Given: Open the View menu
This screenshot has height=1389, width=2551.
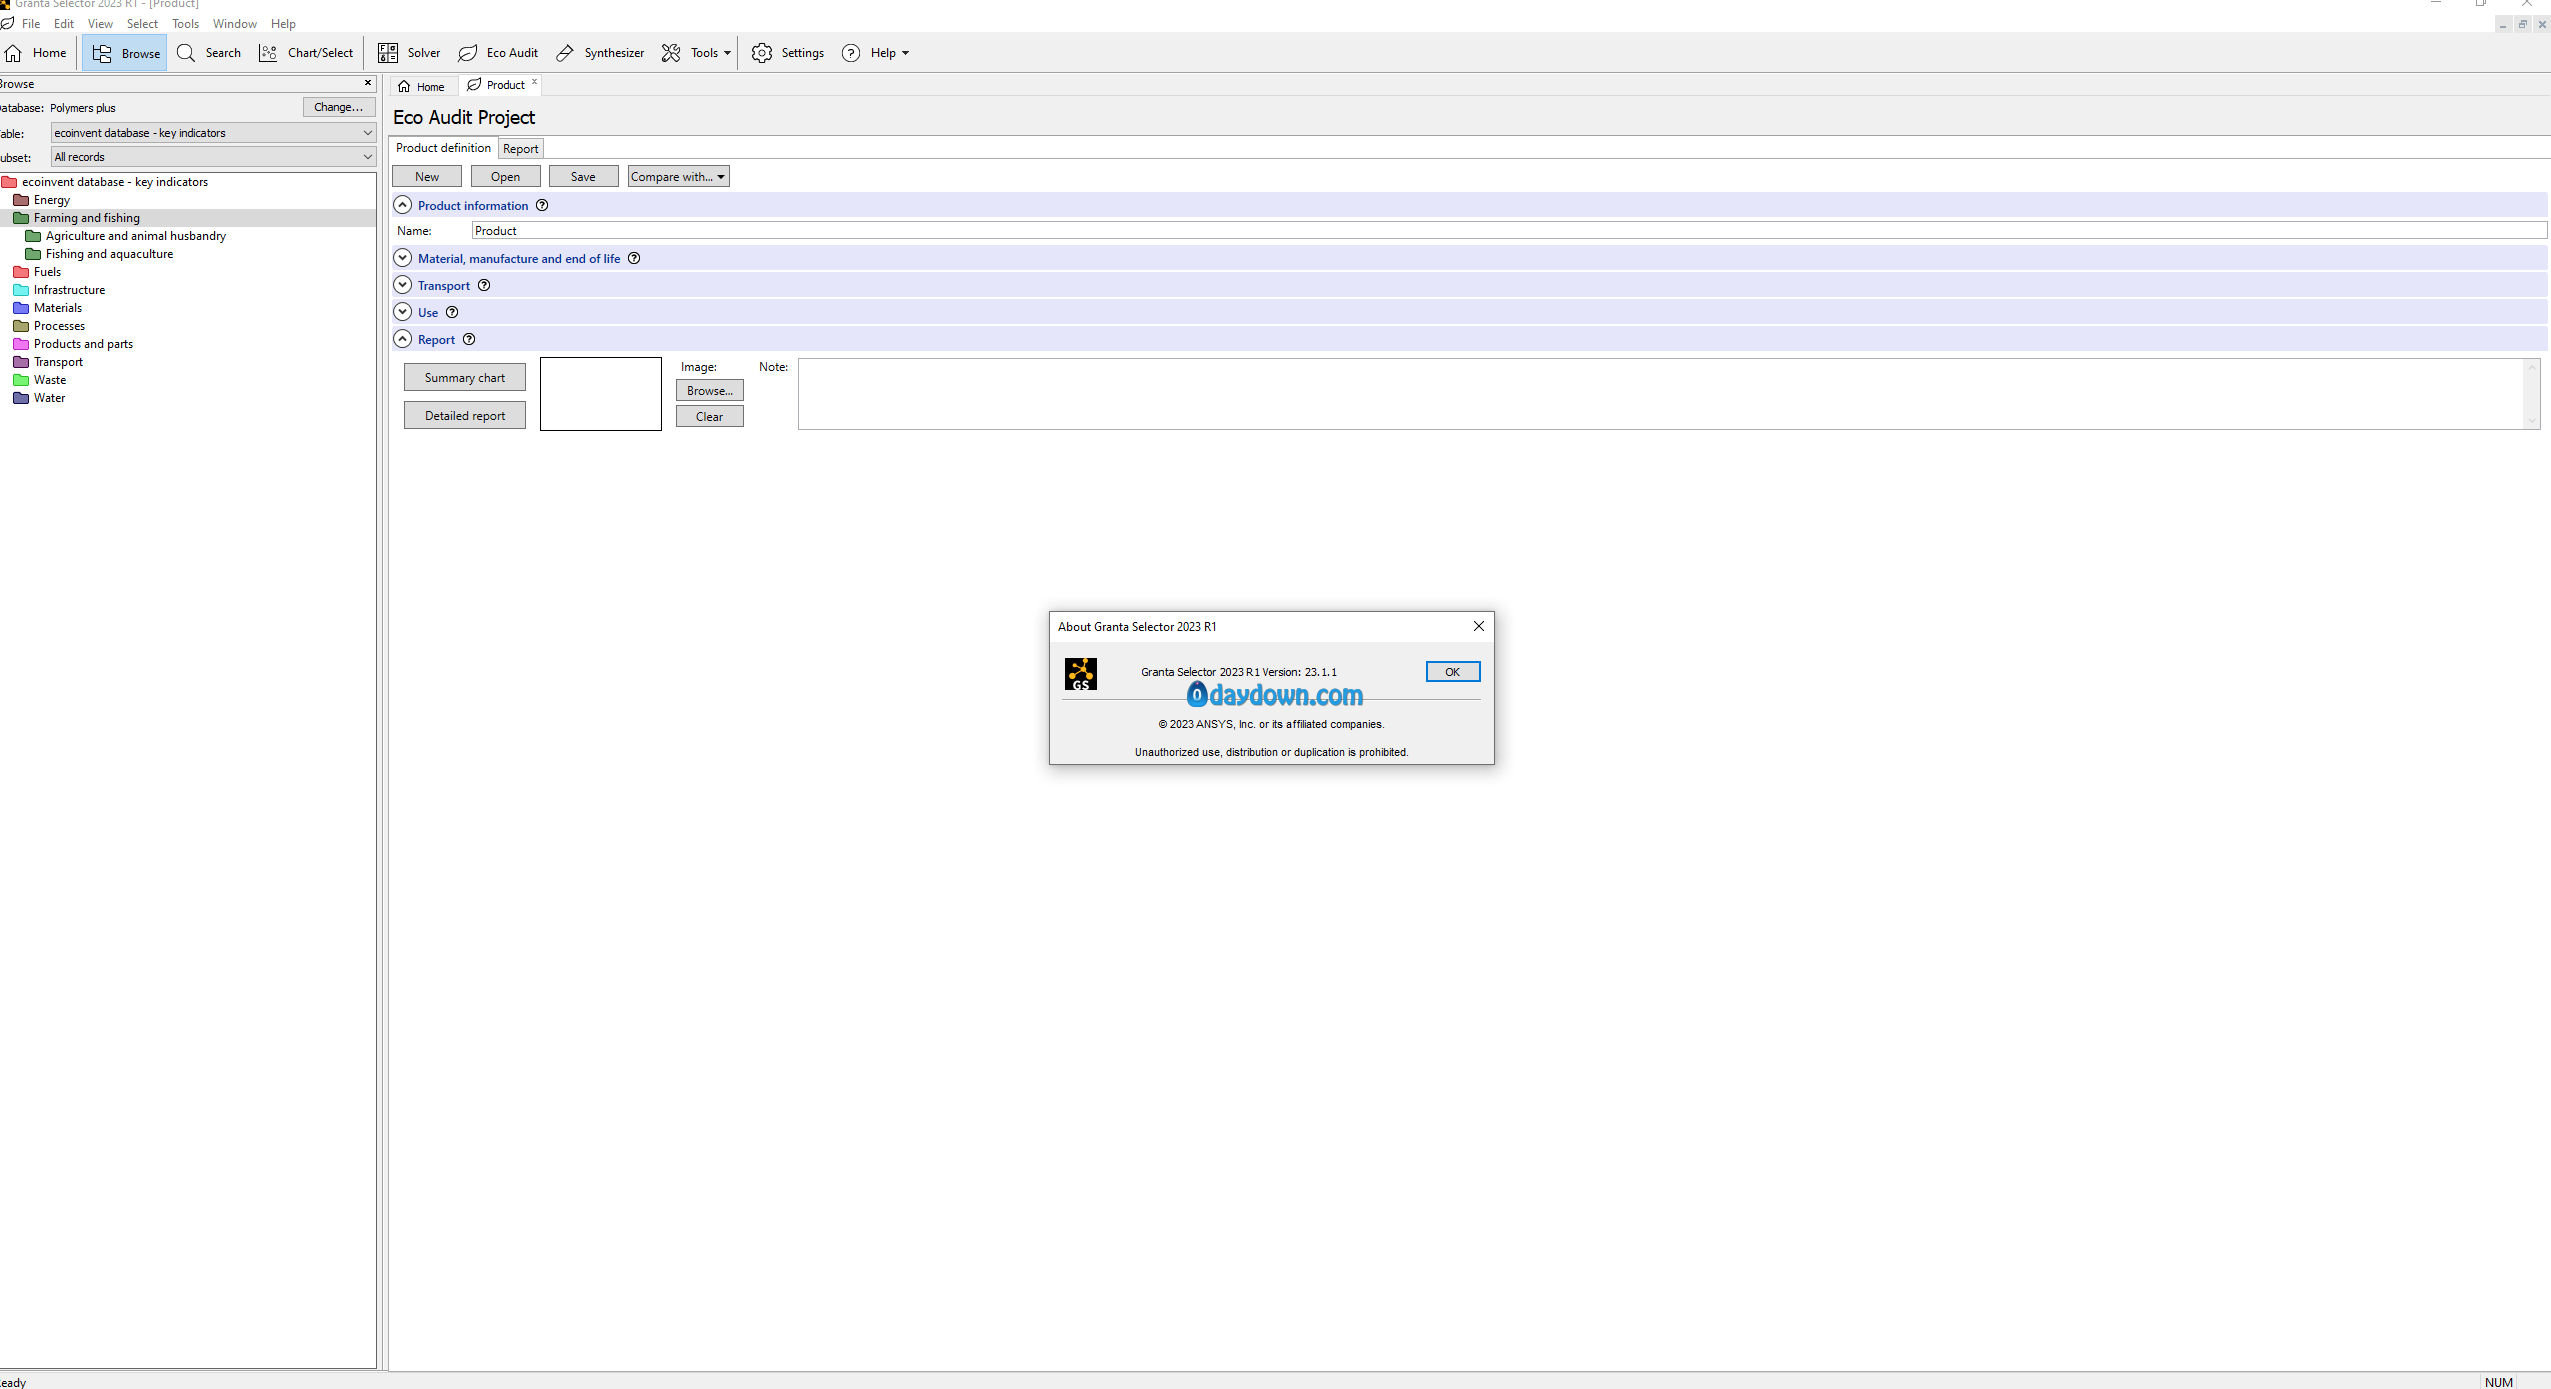Looking at the screenshot, I should tap(100, 24).
